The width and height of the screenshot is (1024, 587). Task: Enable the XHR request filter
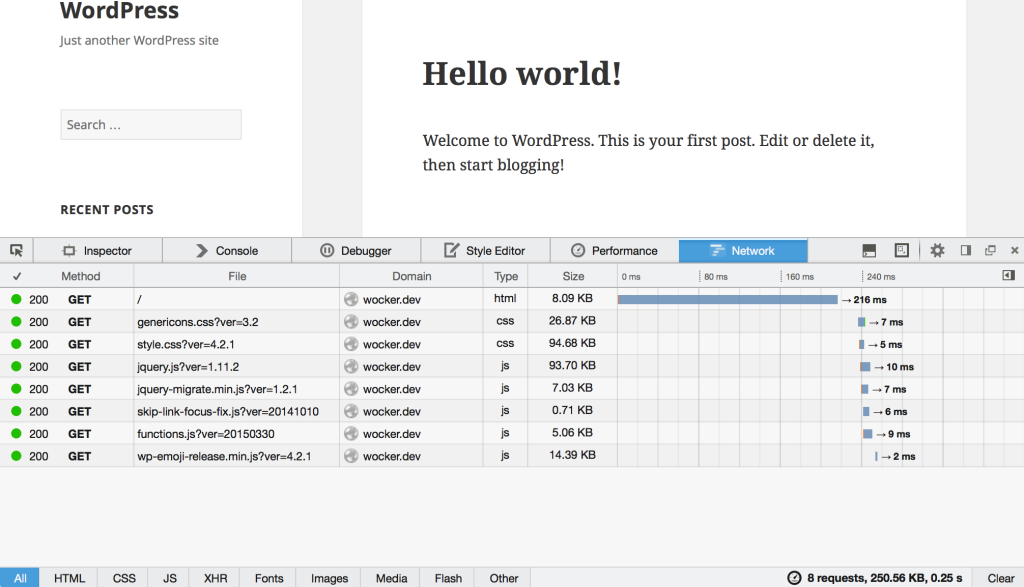pyautogui.click(x=215, y=578)
